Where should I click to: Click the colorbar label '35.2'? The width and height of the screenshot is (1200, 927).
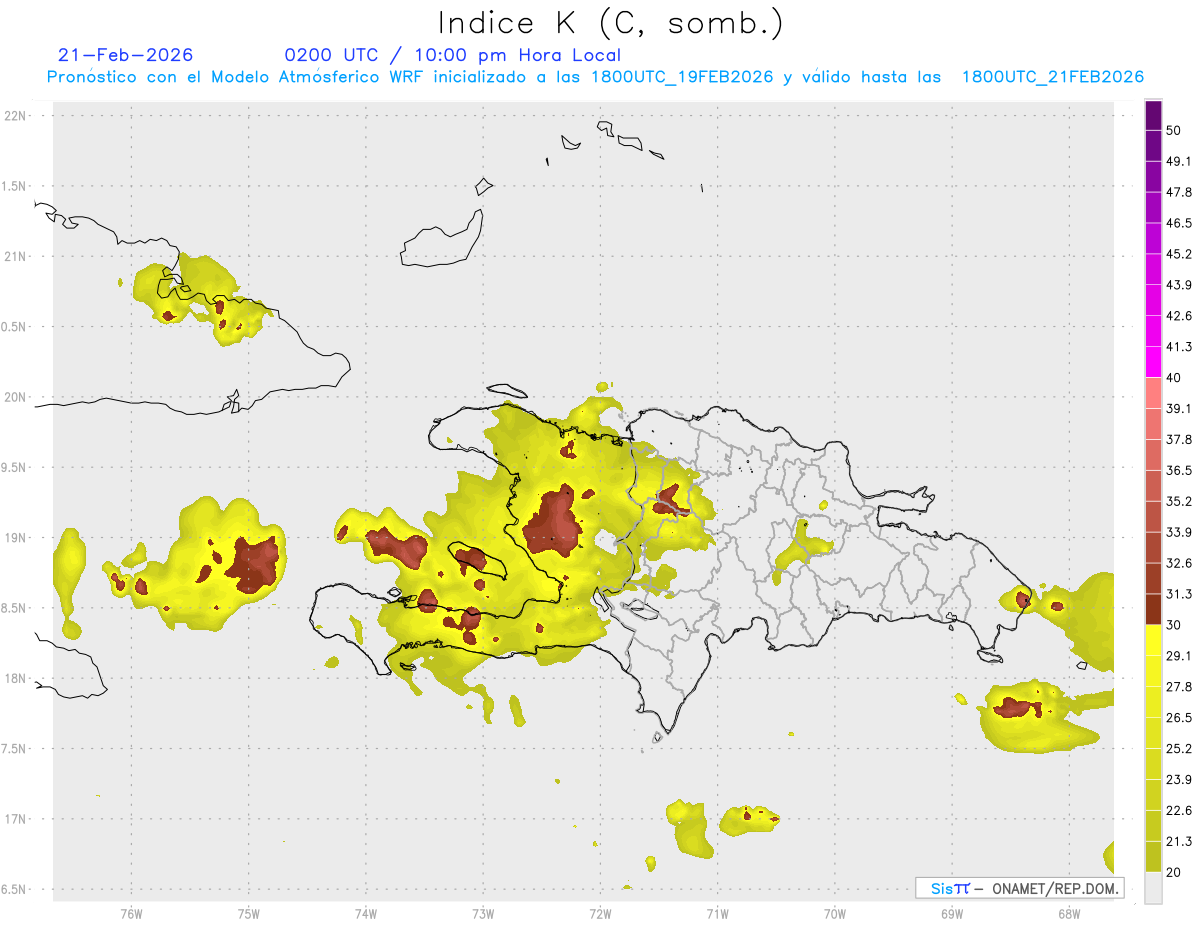1179,501
